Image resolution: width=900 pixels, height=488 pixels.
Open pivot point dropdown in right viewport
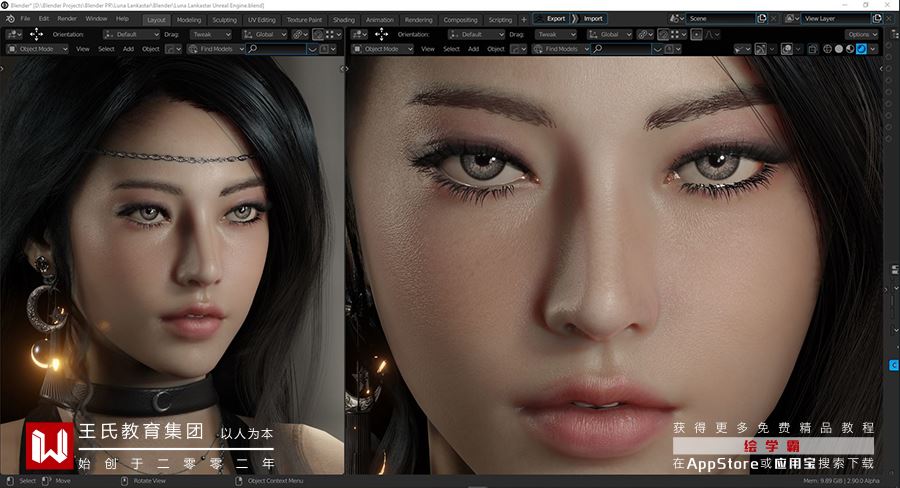(x=645, y=34)
